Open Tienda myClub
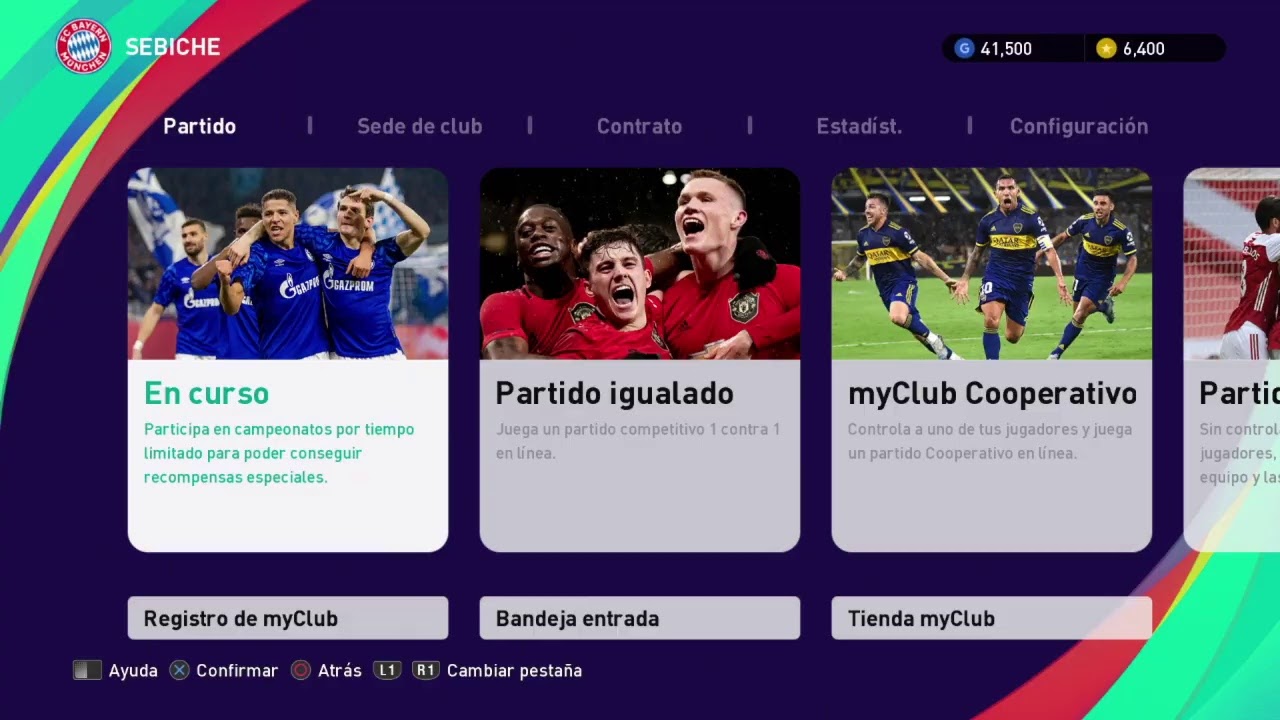Viewport: 1280px width, 720px height. [992, 618]
